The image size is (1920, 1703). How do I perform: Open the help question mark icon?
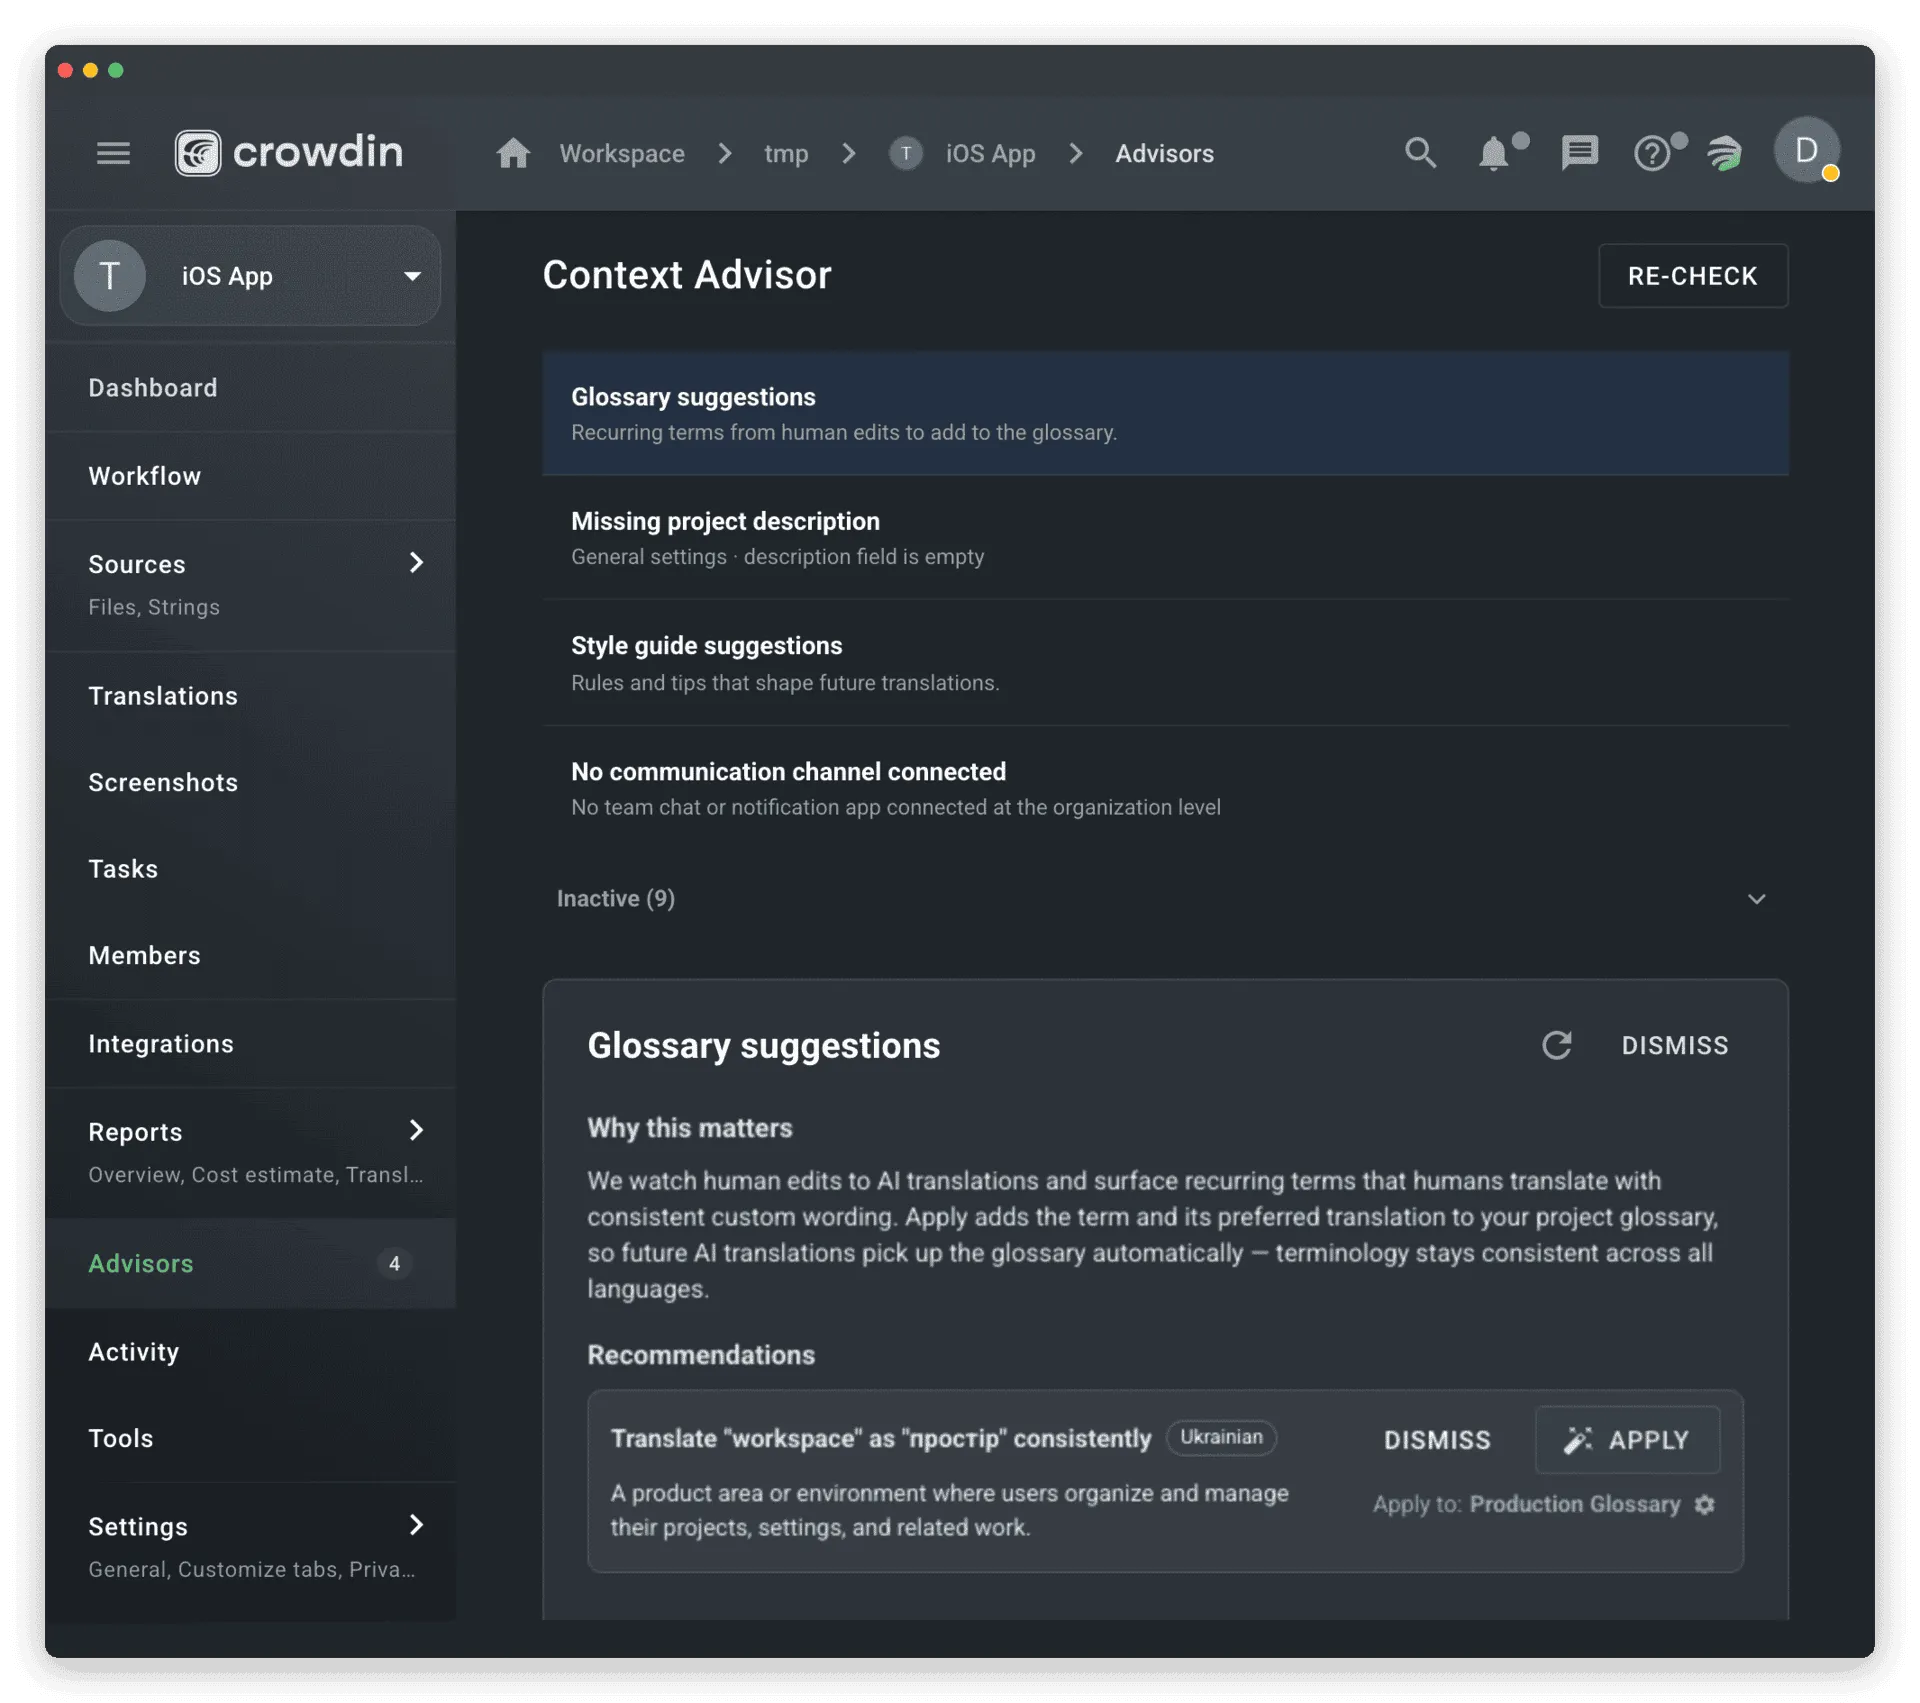[x=1652, y=153]
